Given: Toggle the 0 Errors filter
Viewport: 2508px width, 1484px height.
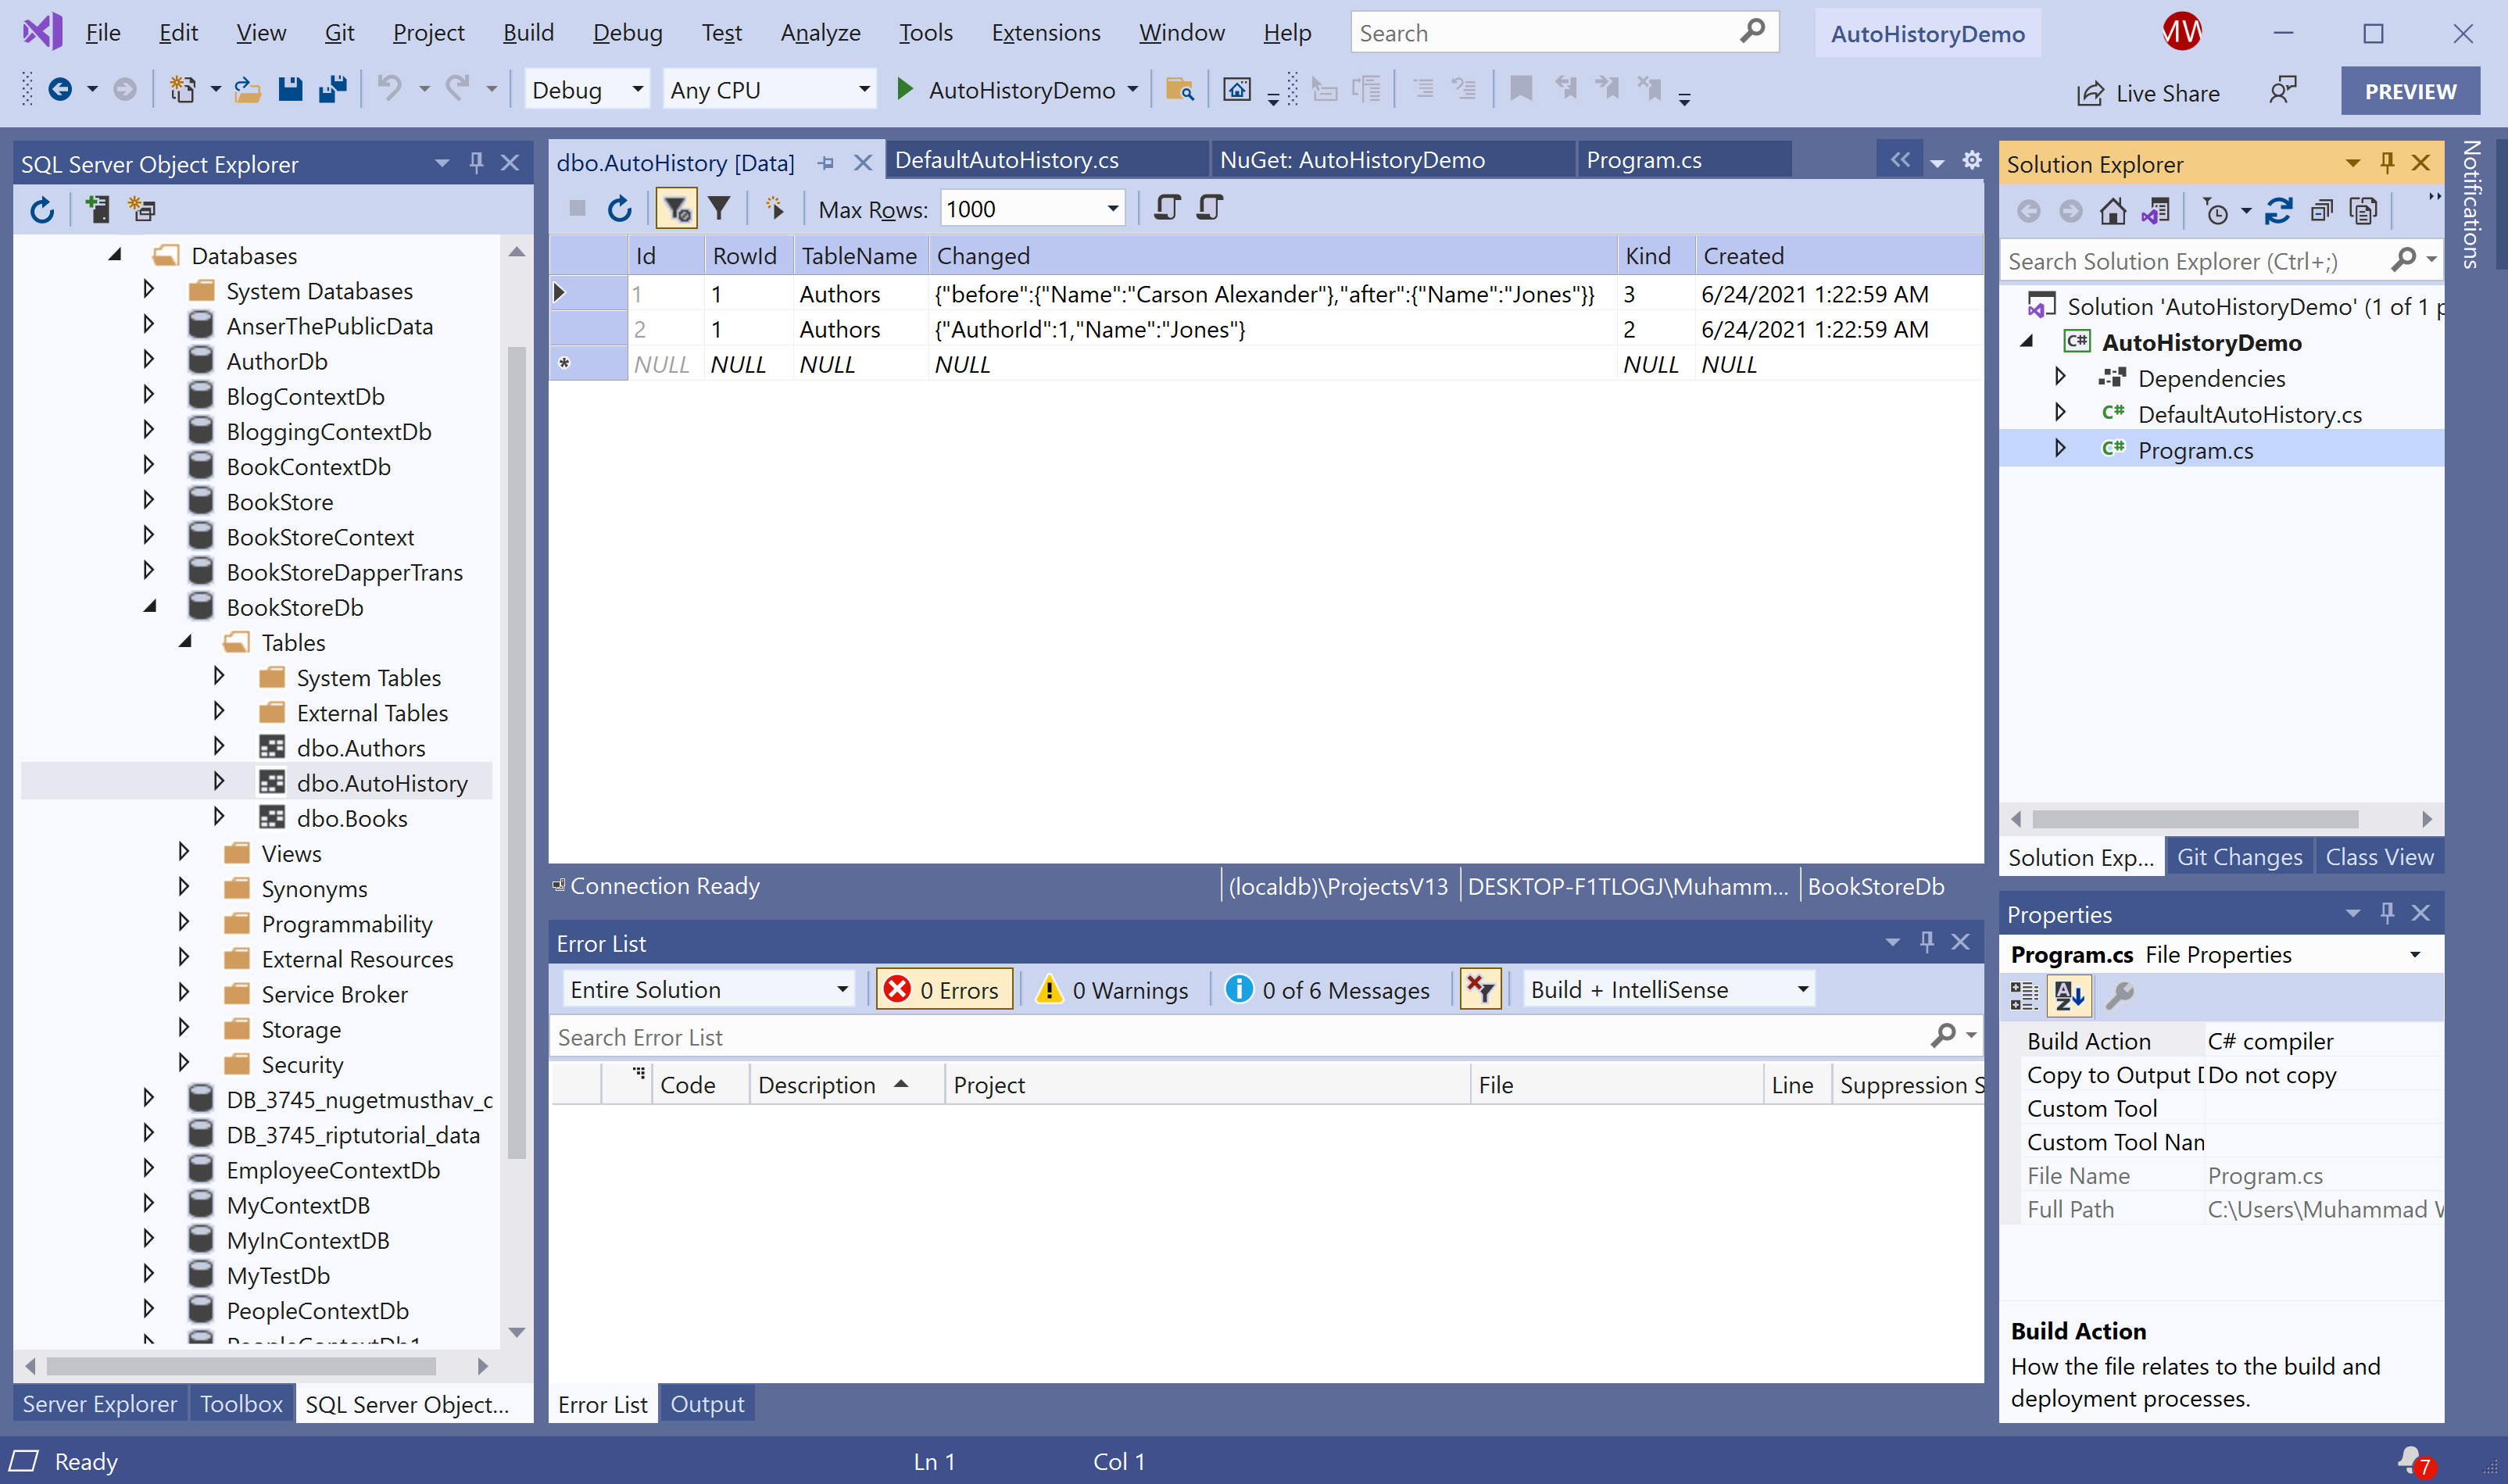Looking at the screenshot, I should (943, 990).
